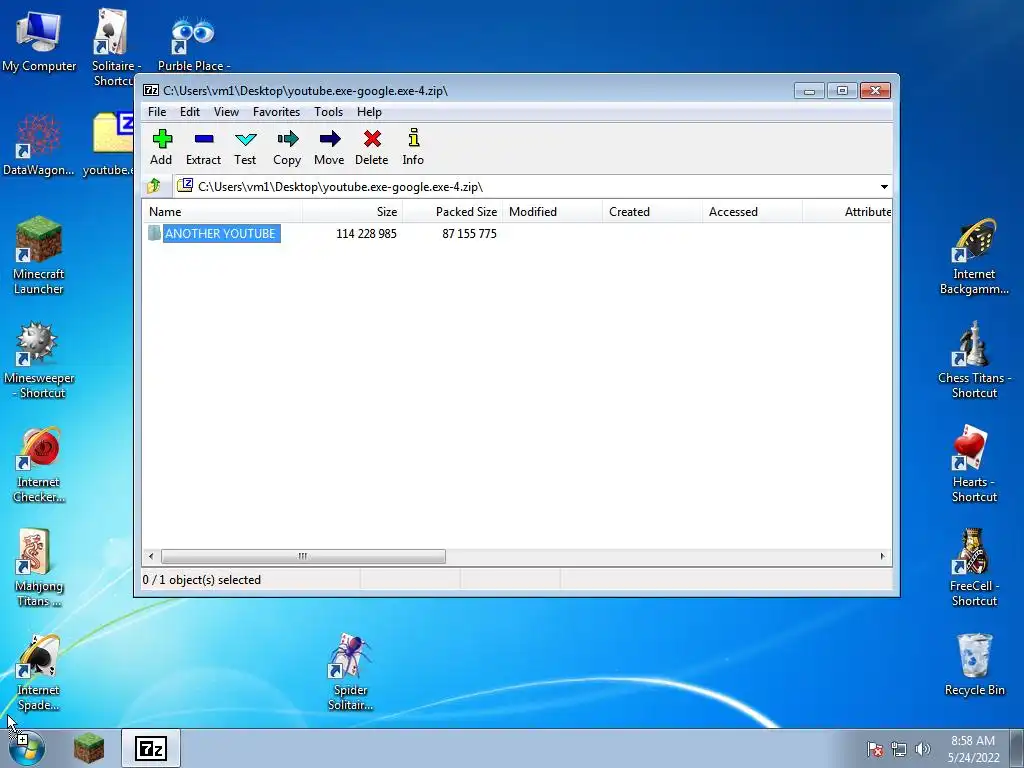The width and height of the screenshot is (1024, 768).
Task: Open the Help menu
Action: [369, 112]
